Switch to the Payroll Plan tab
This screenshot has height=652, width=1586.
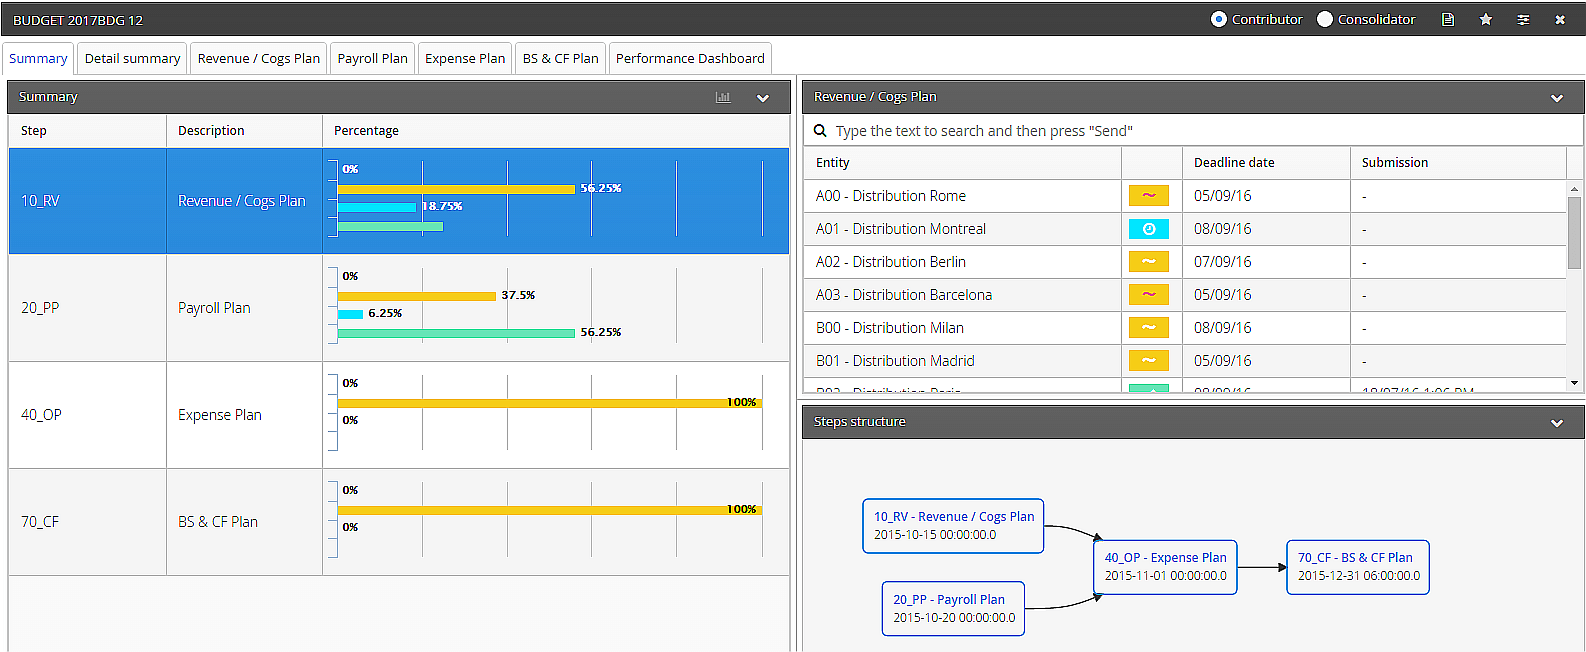coord(373,58)
